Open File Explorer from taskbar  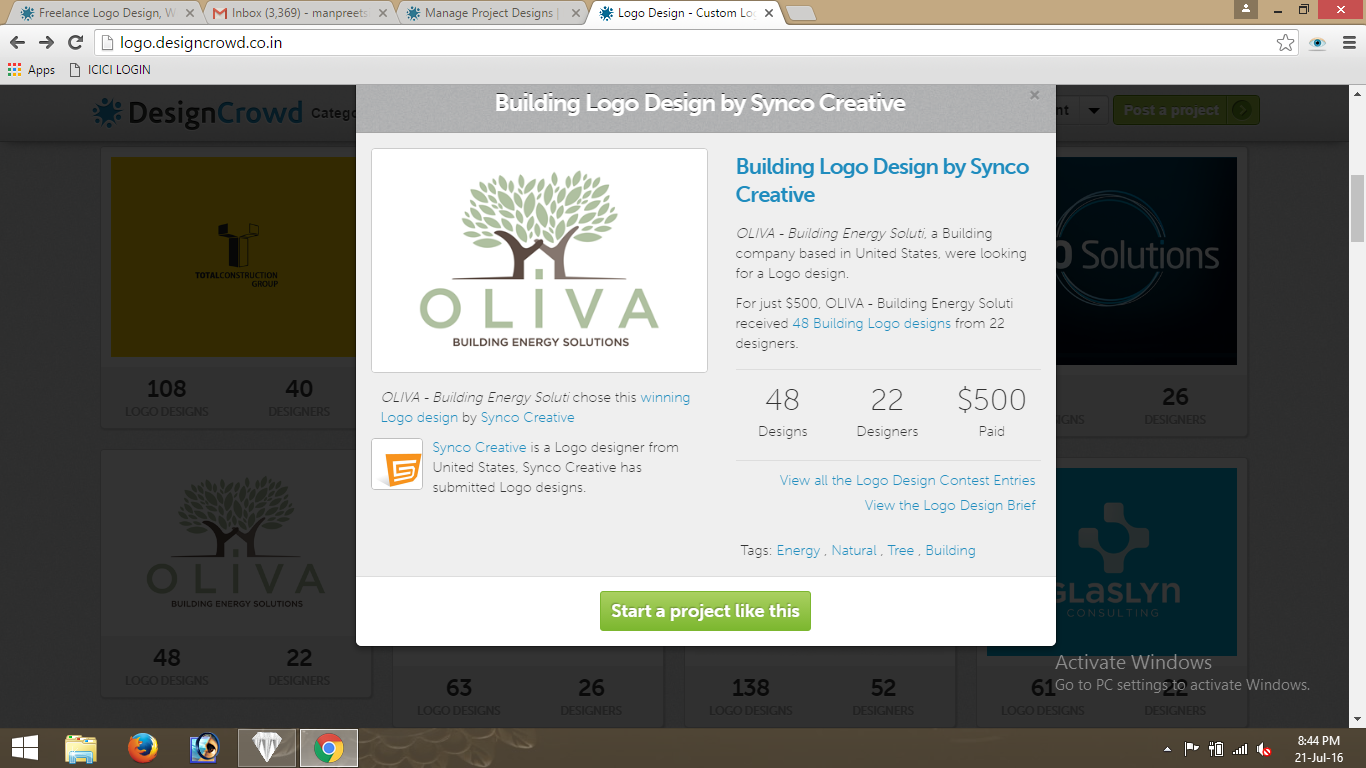pos(81,748)
